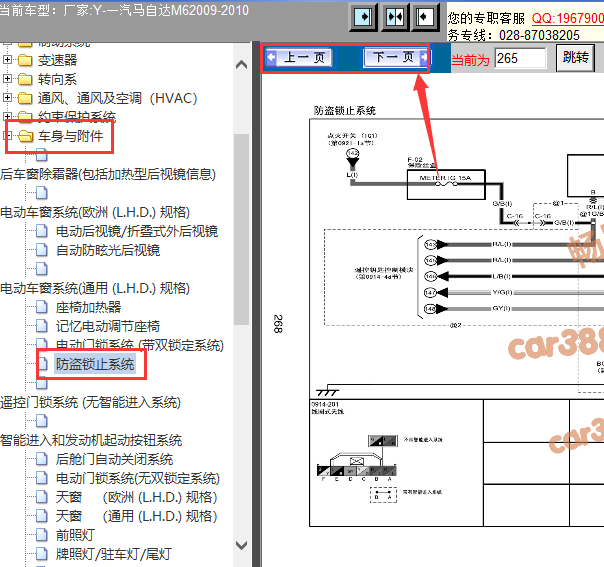Select 防盗锁止系统 entry
This screenshot has width=604, height=567.
95,364
